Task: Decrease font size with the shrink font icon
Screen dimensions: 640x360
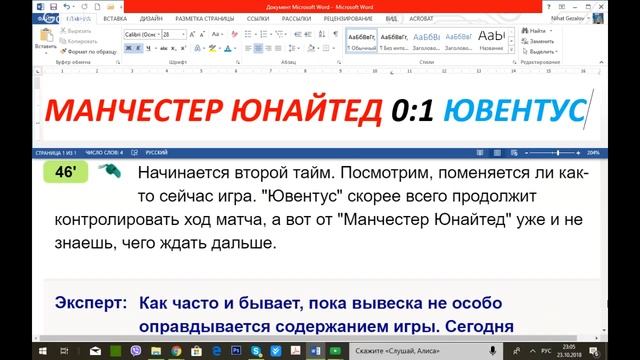Action: (x=202, y=35)
